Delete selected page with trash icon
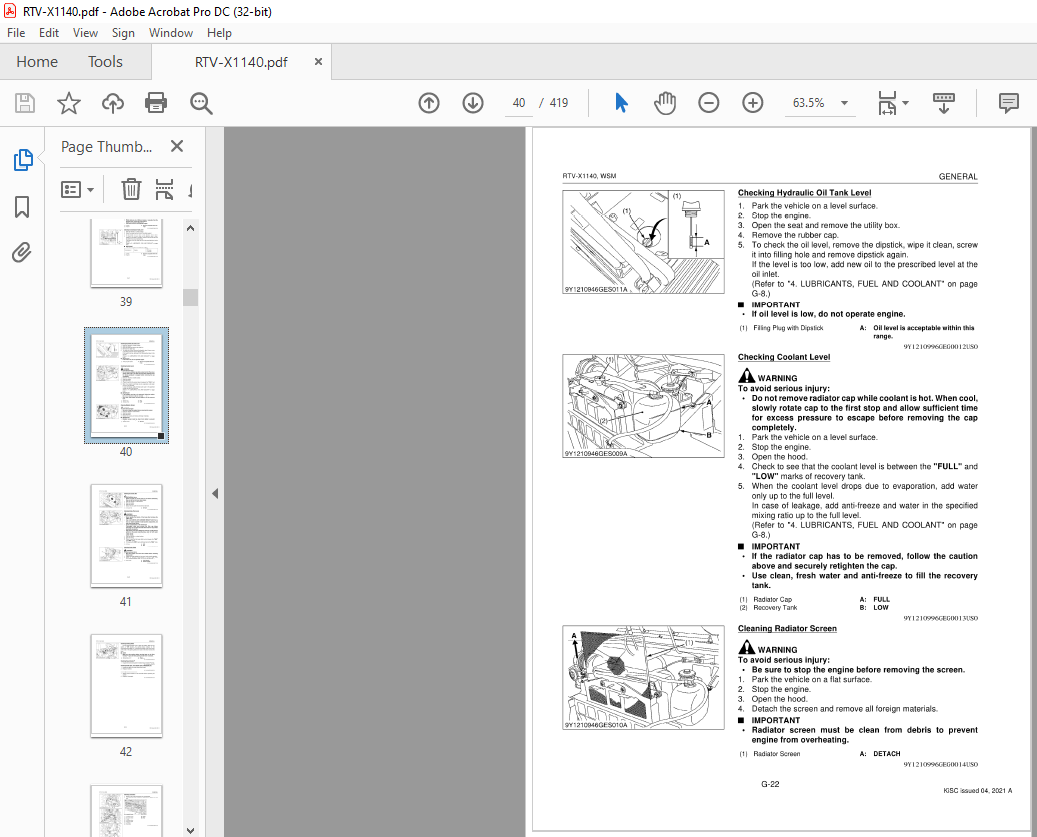 click(131, 190)
